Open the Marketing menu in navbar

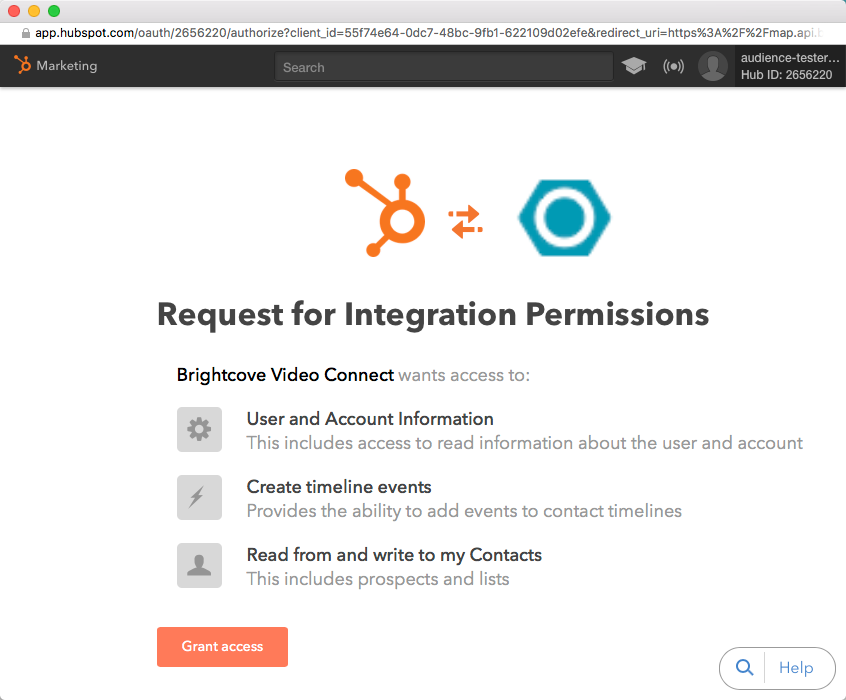pos(66,66)
